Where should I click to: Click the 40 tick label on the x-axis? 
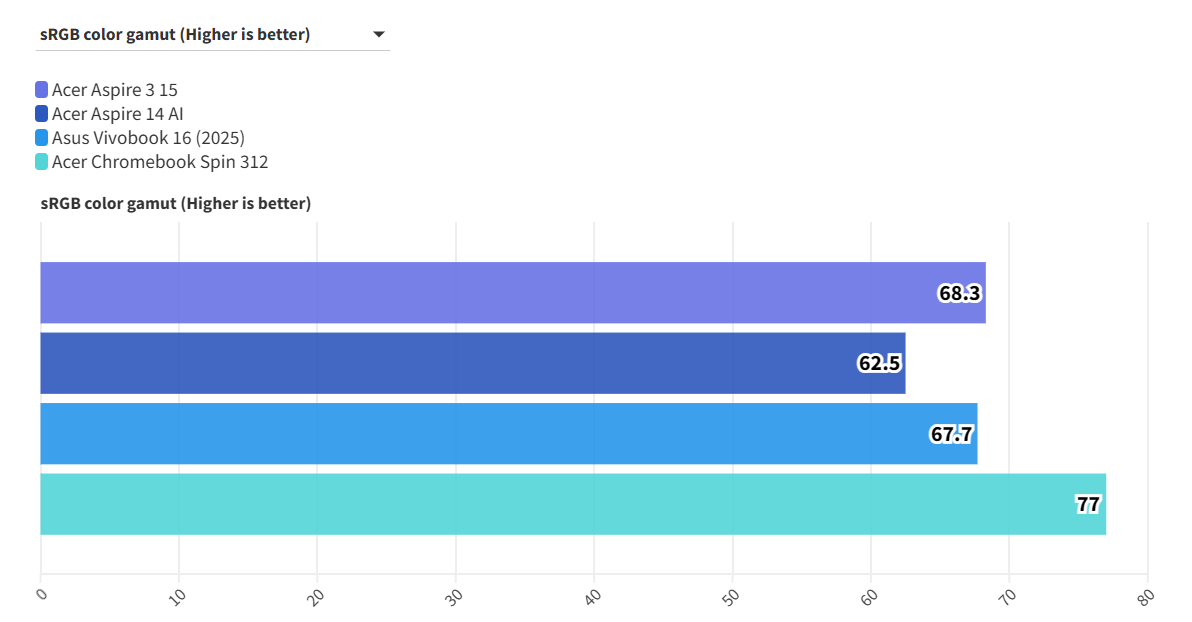coord(595,596)
